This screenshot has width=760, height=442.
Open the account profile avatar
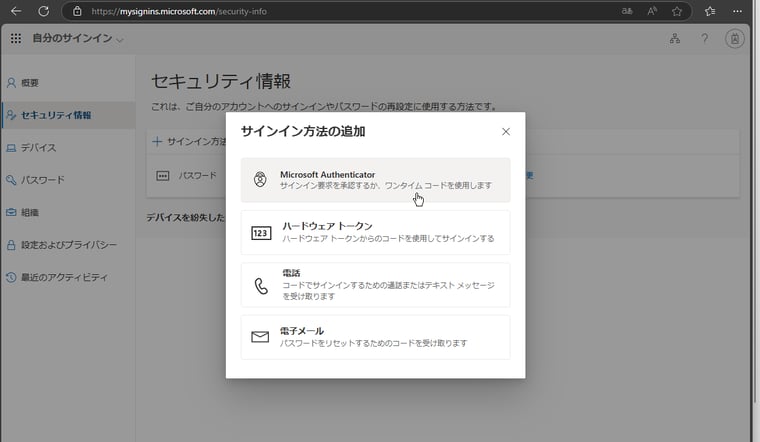pyautogui.click(x=735, y=38)
